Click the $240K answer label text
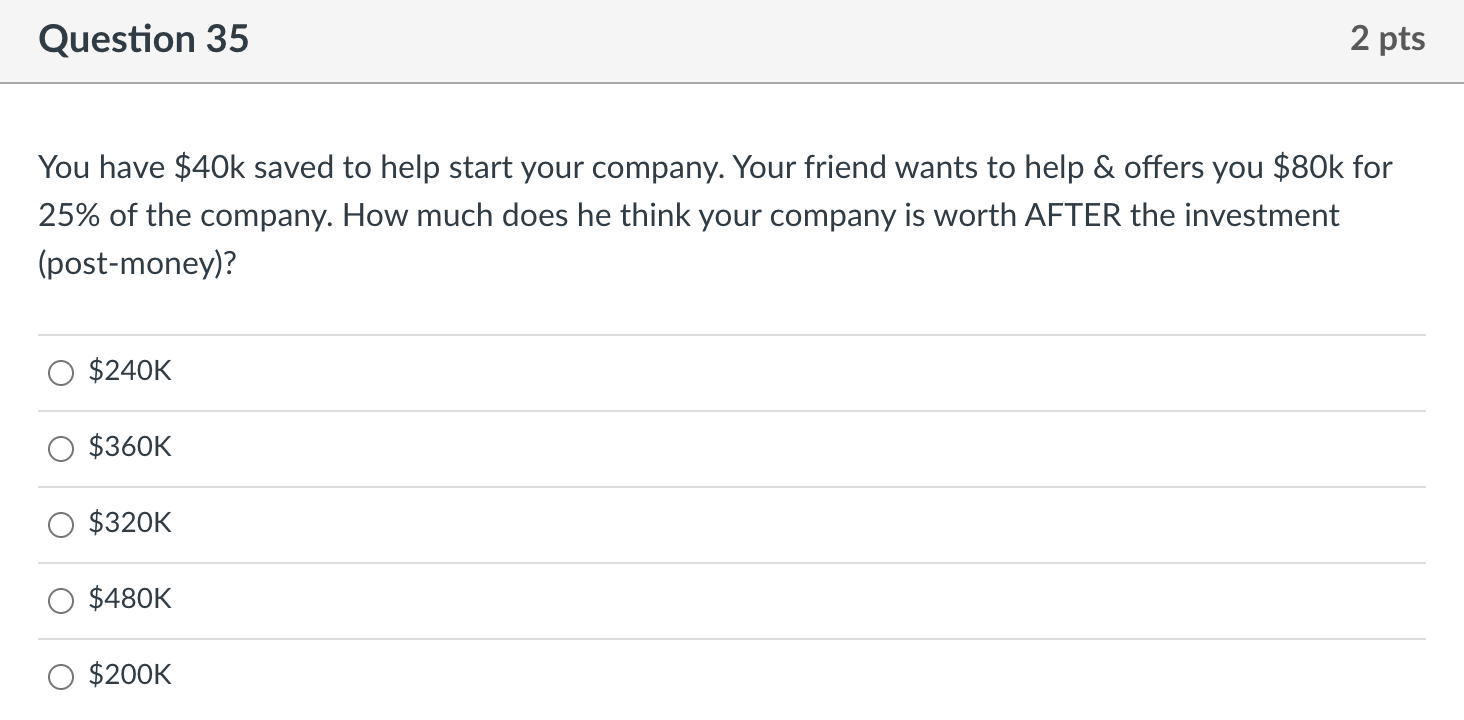 [x=130, y=370]
